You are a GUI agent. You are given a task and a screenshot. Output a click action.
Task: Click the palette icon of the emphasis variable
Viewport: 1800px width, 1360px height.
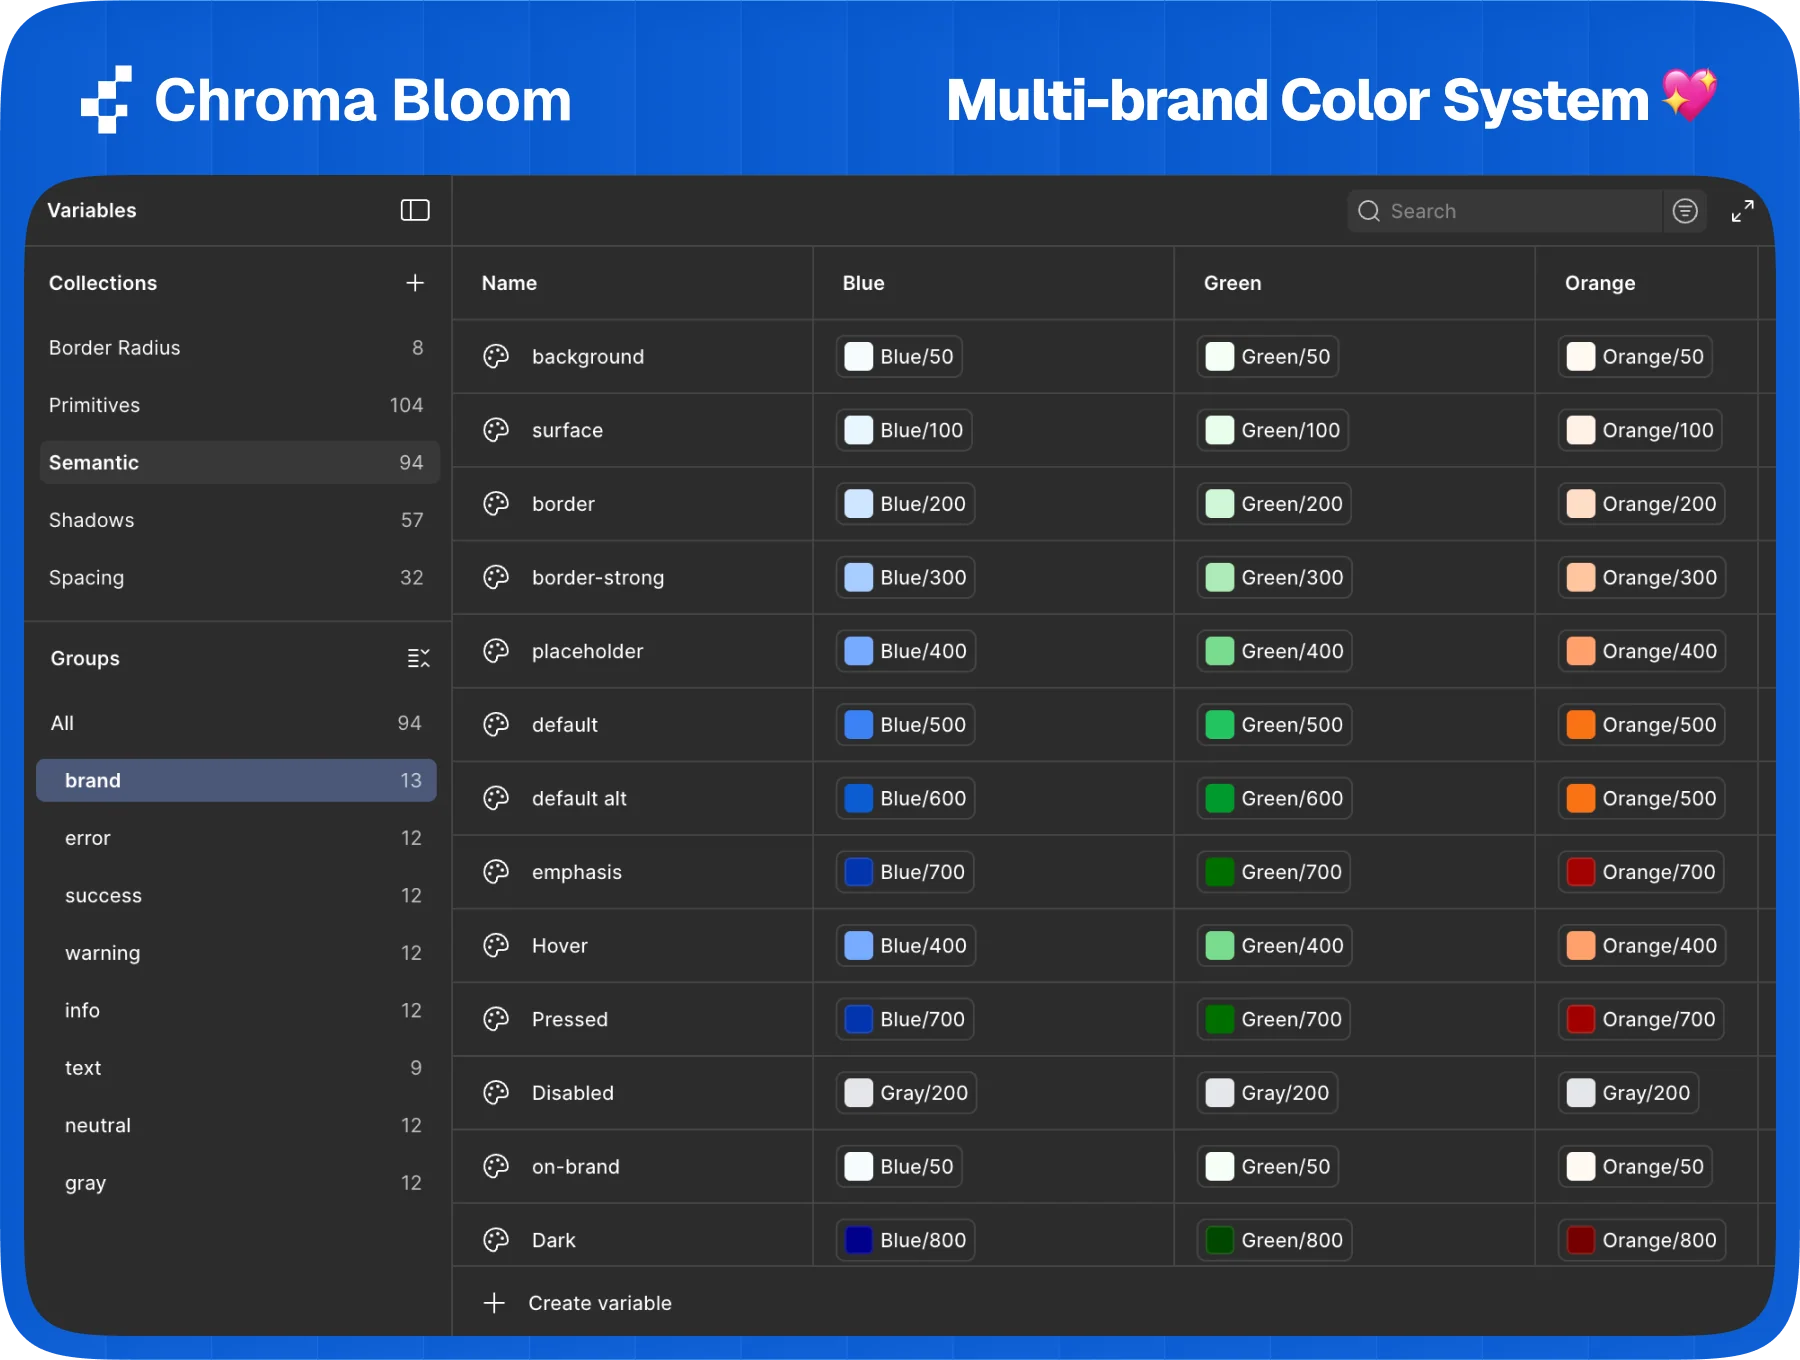pyautogui.click(x=496, y=872)
